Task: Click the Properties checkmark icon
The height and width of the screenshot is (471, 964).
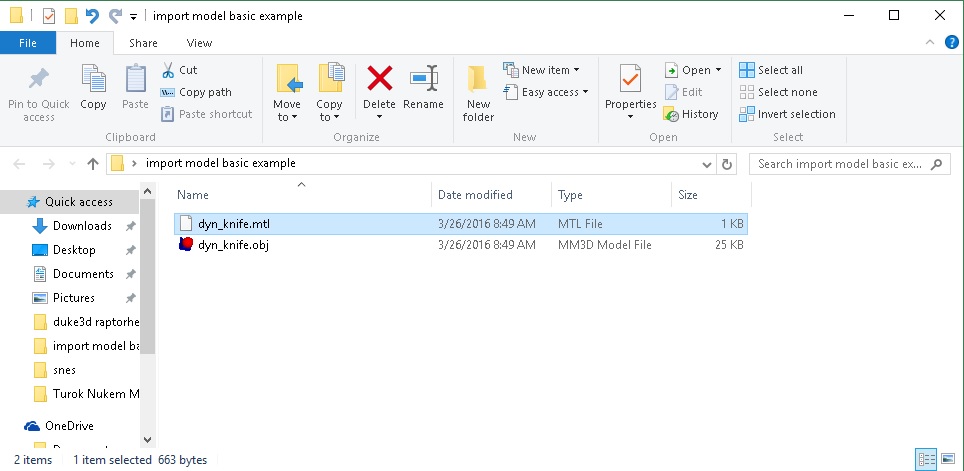Action: [630, 79]
